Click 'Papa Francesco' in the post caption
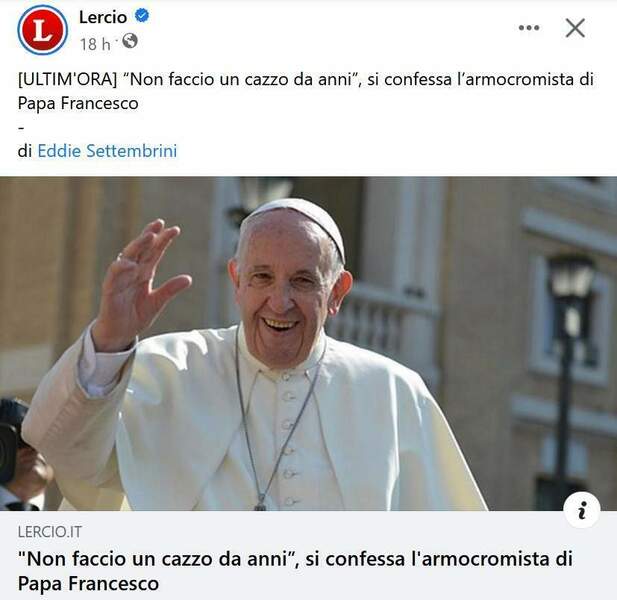The width and height of the screenshot is (617, 600). tap(78, 103)
